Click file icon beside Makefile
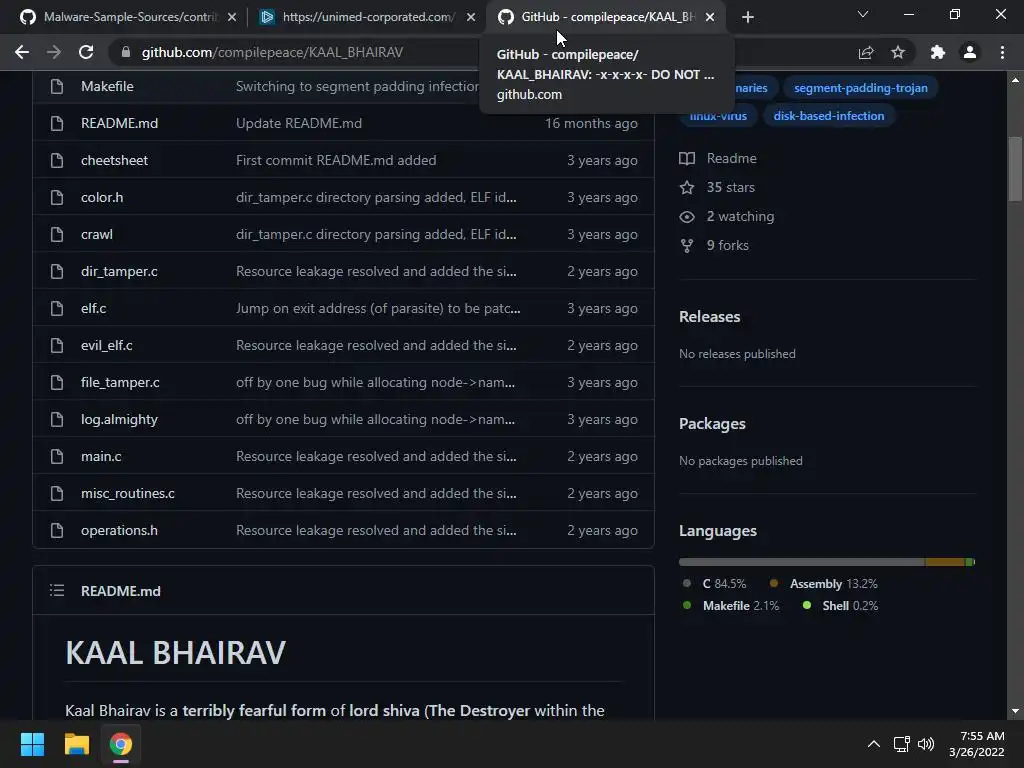 (x=57, y=86)
